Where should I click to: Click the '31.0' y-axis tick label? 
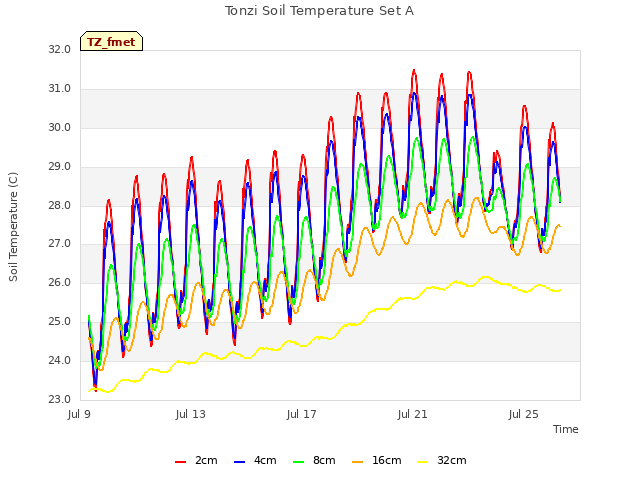(60, 89)
